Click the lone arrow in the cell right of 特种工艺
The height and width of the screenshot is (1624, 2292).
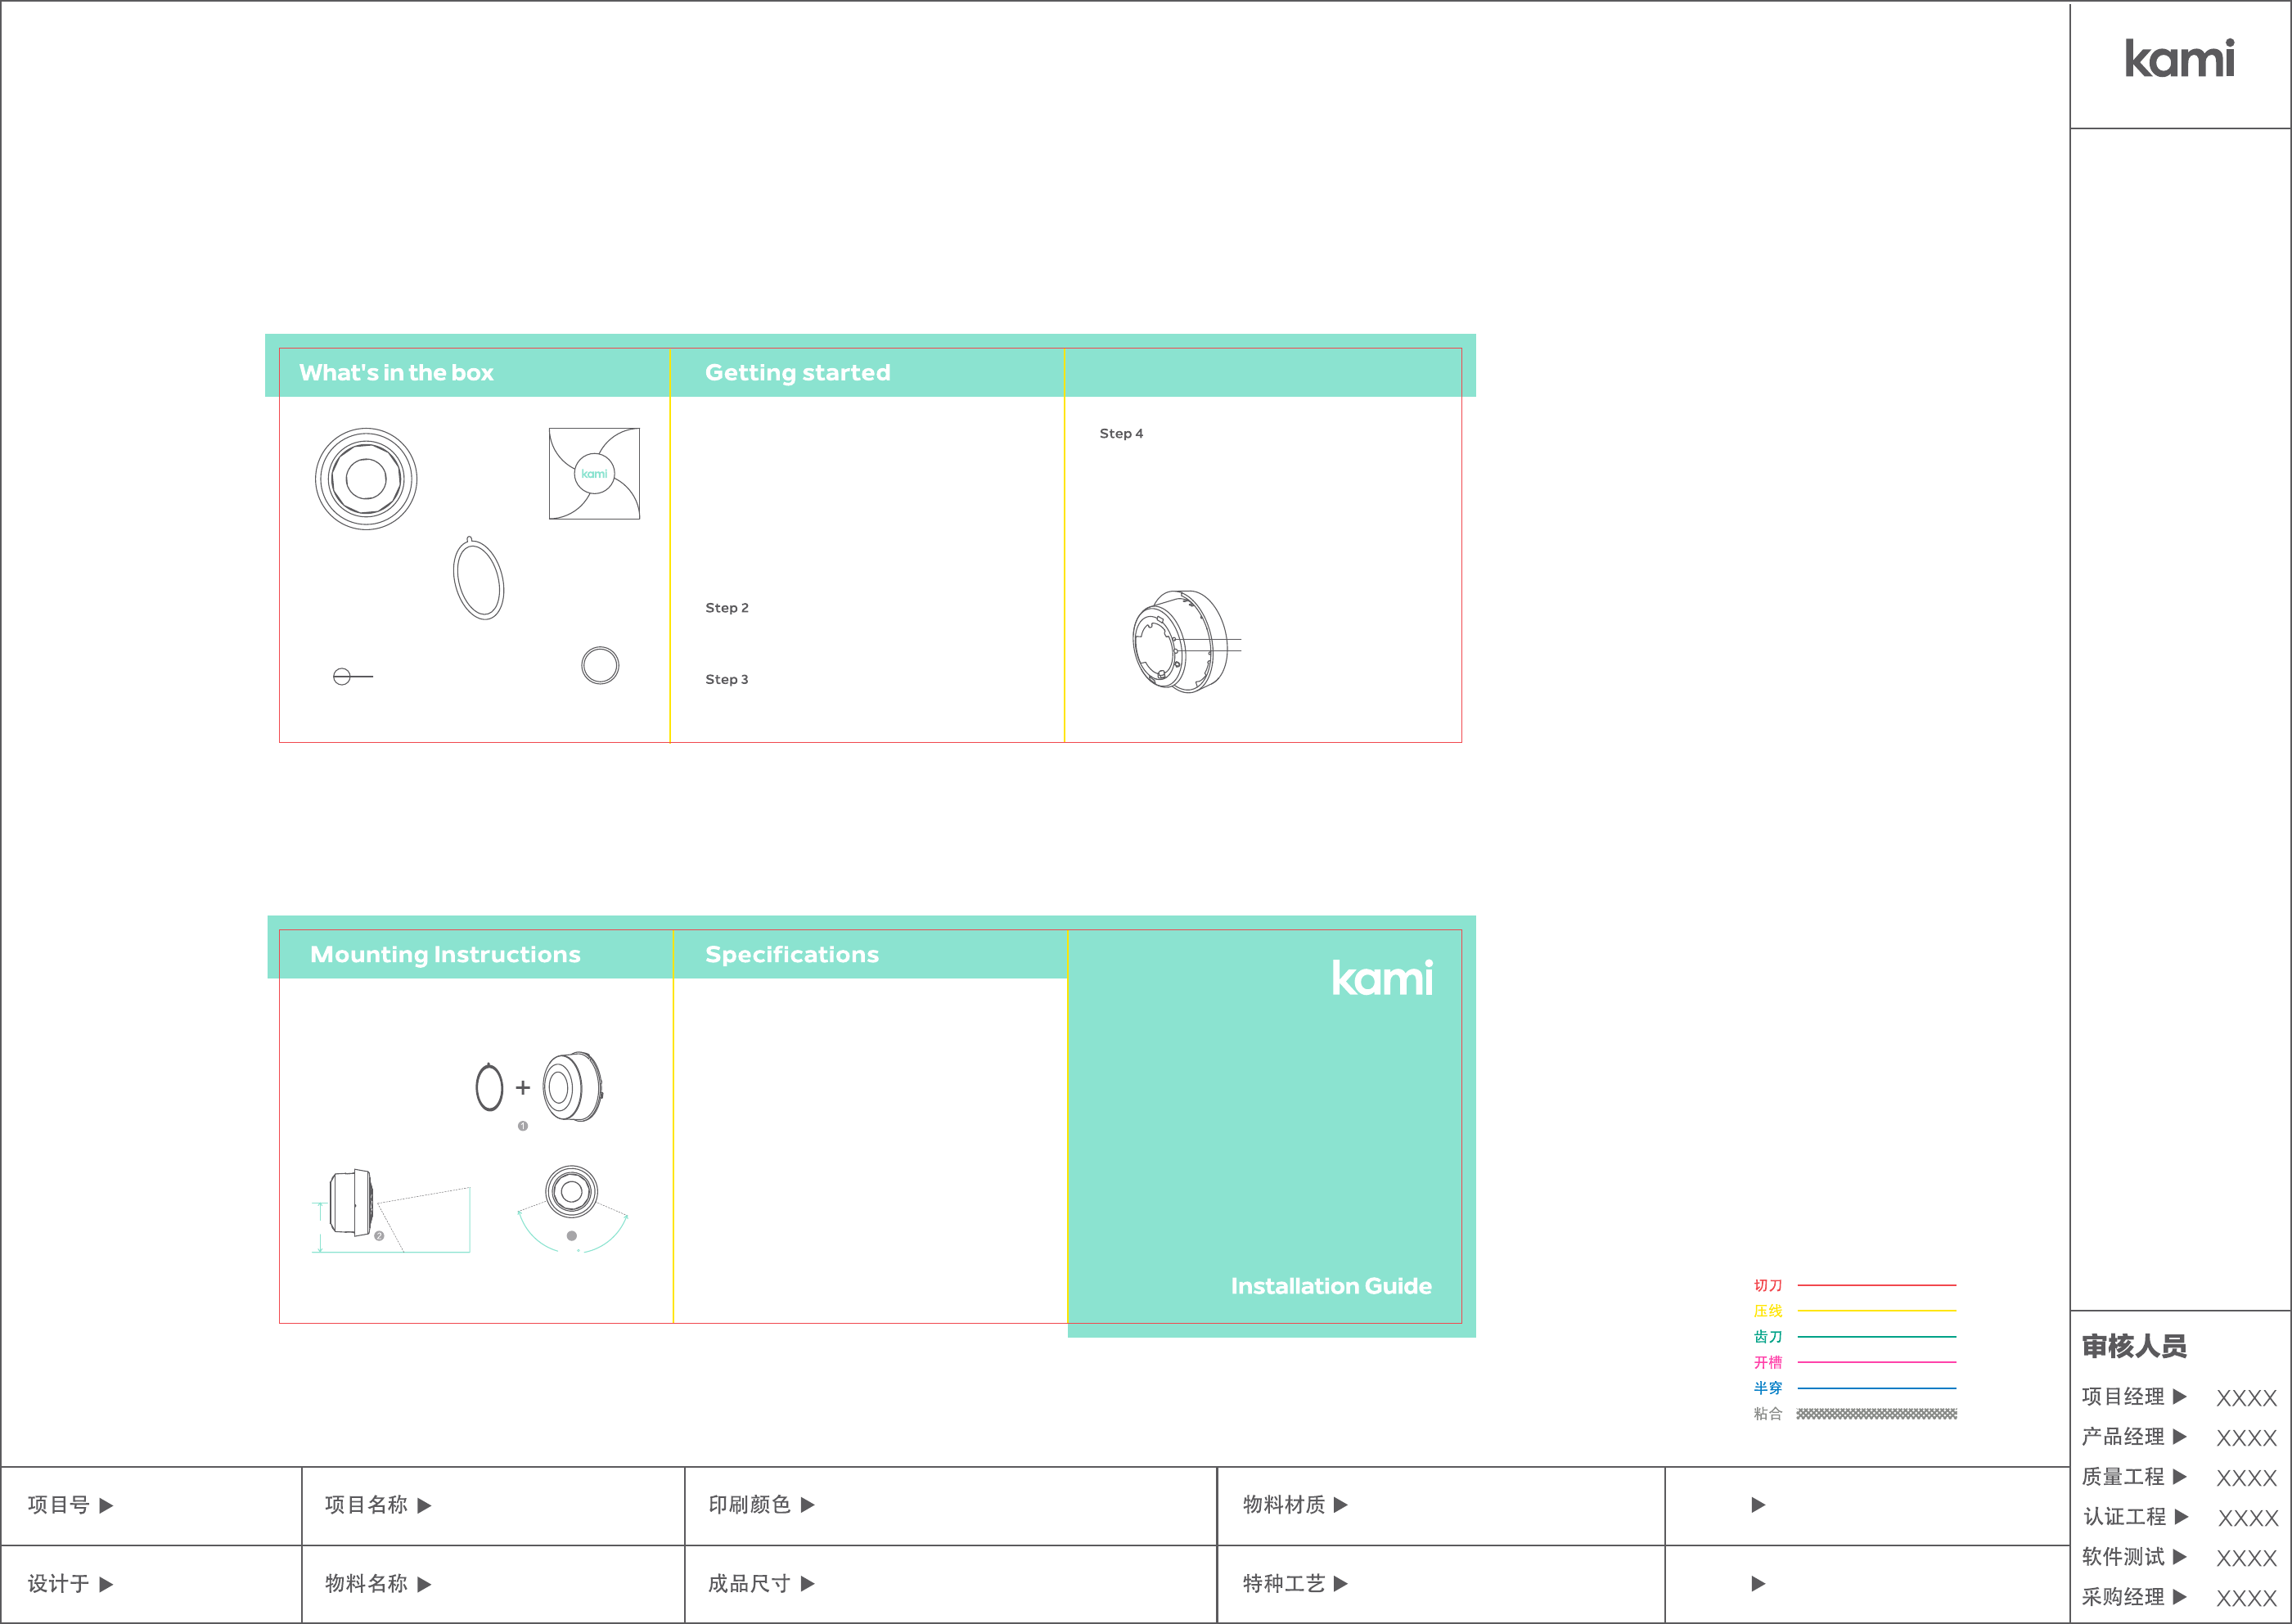tap(1759, 1583)
